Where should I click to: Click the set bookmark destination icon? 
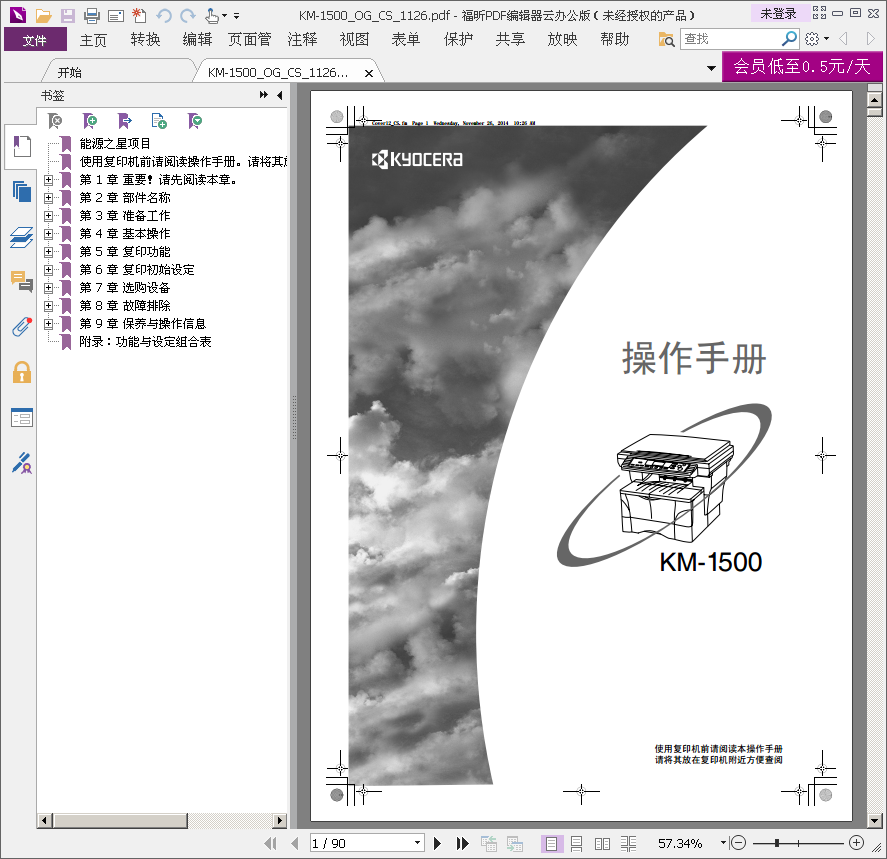[124, 120]
